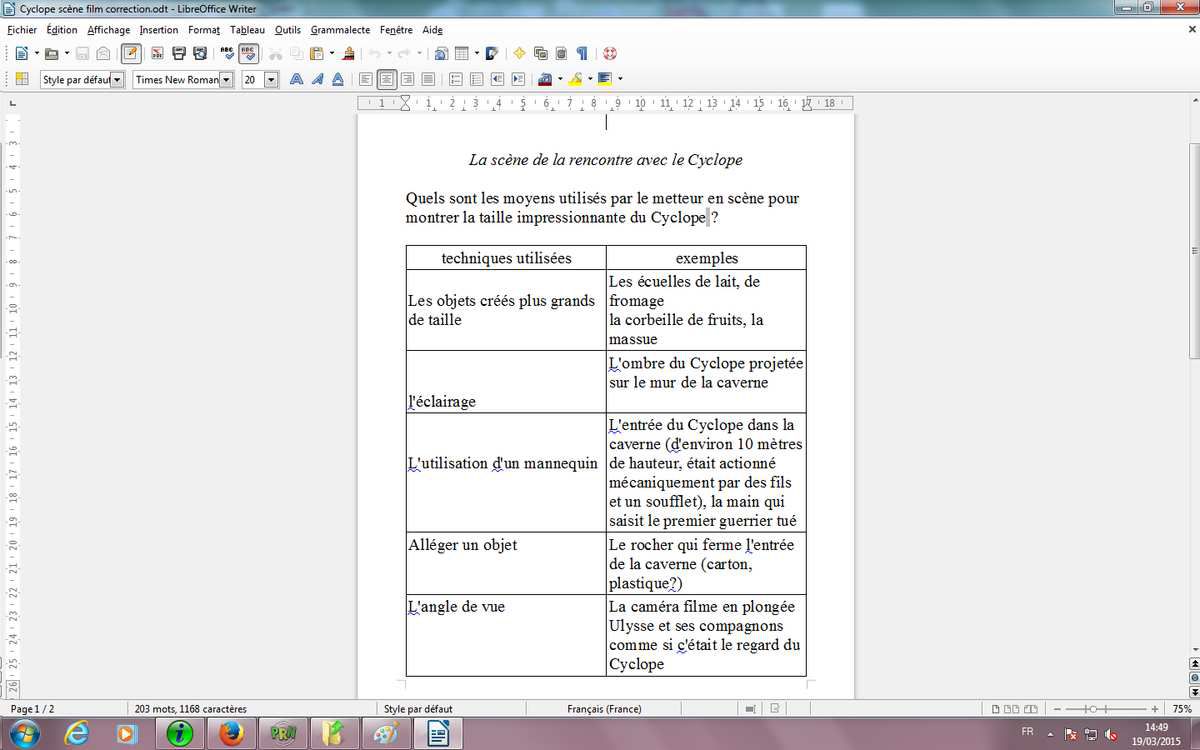Expand the Highlighting color dropdown arrow
This screenshot has width=1200, height=750.
[x=590, y=79]
